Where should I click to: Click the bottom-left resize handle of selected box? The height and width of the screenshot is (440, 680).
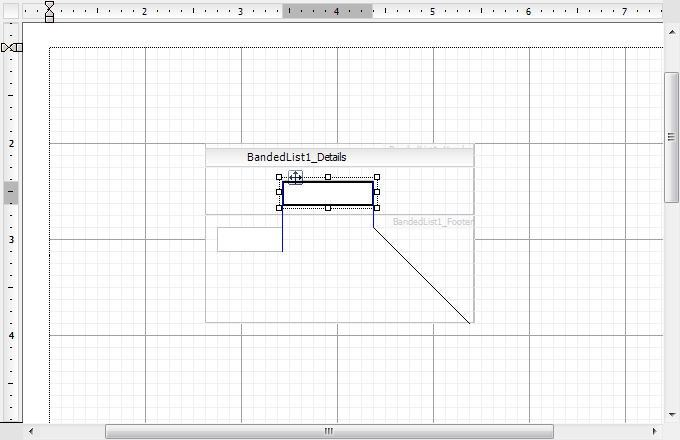pyautogui.click(x=279, y=208)
